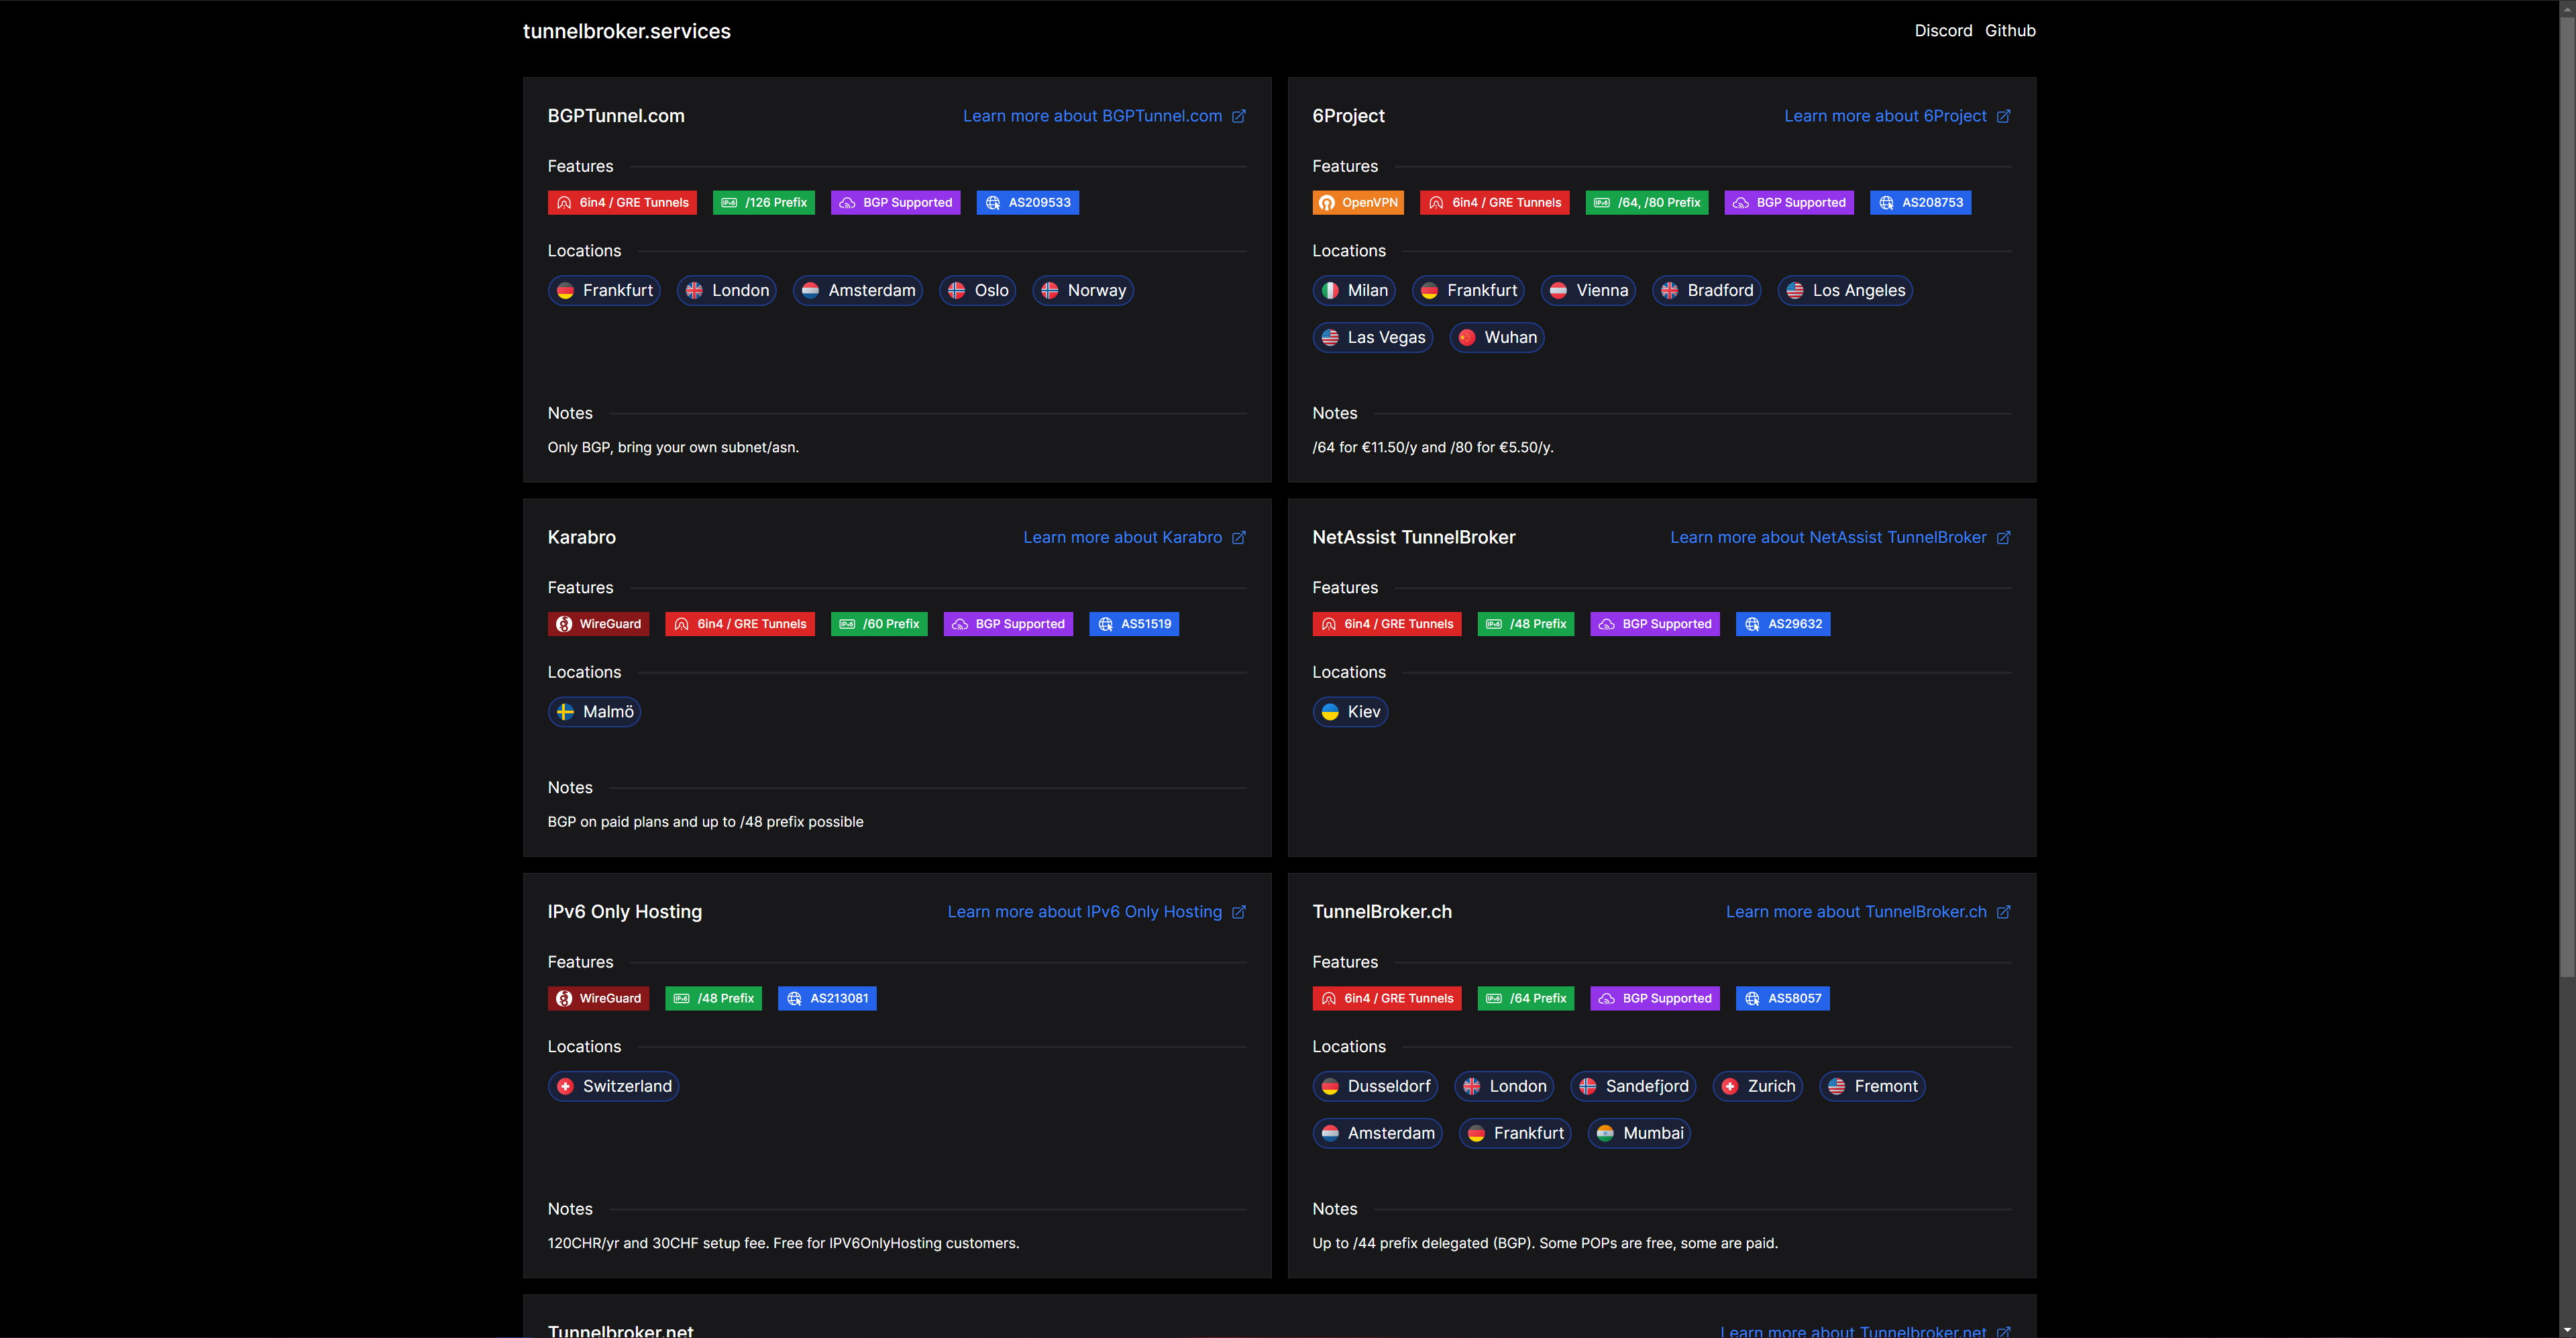Screen dimensions: 2576x1338
Task: Click the WireGuard logo icon in IPv6 Only Hosting features
Action: coord(564,999)
